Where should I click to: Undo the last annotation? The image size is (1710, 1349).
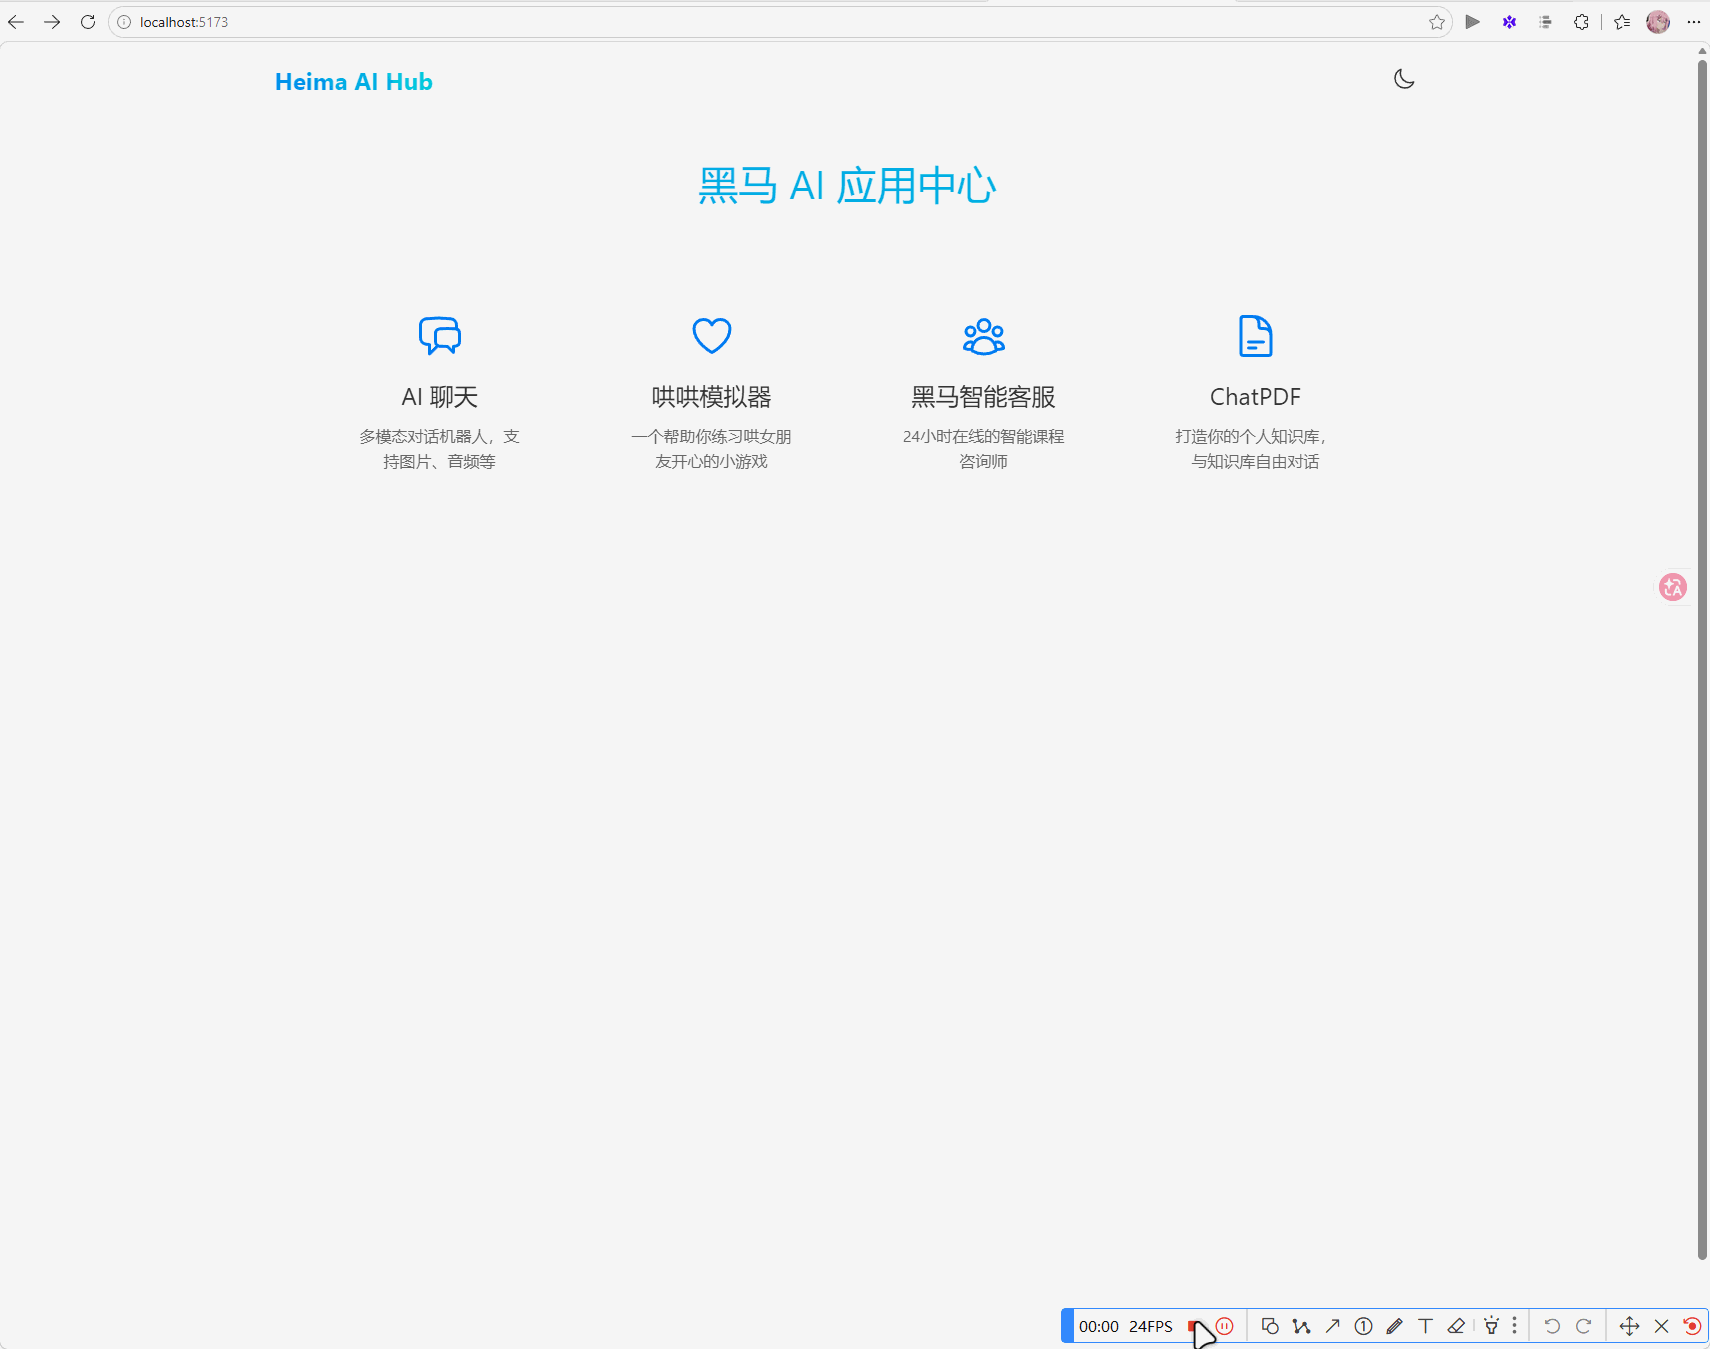point(1551,1326)
